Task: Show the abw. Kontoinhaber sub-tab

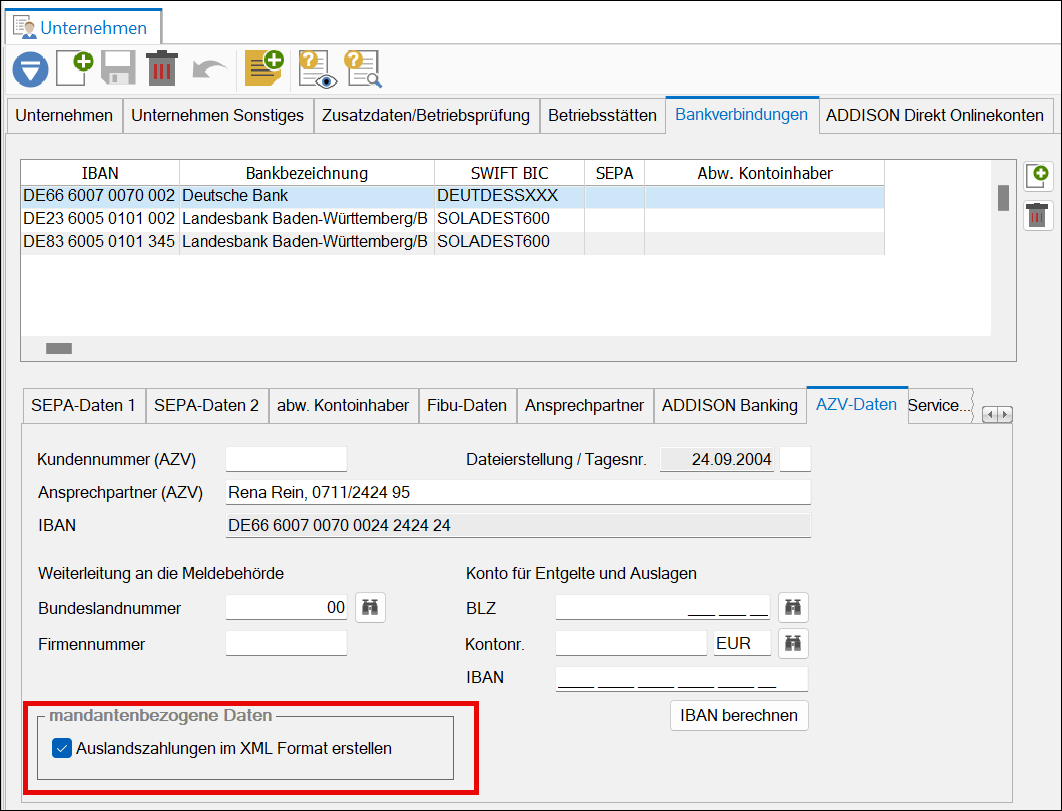Action: 343,406
